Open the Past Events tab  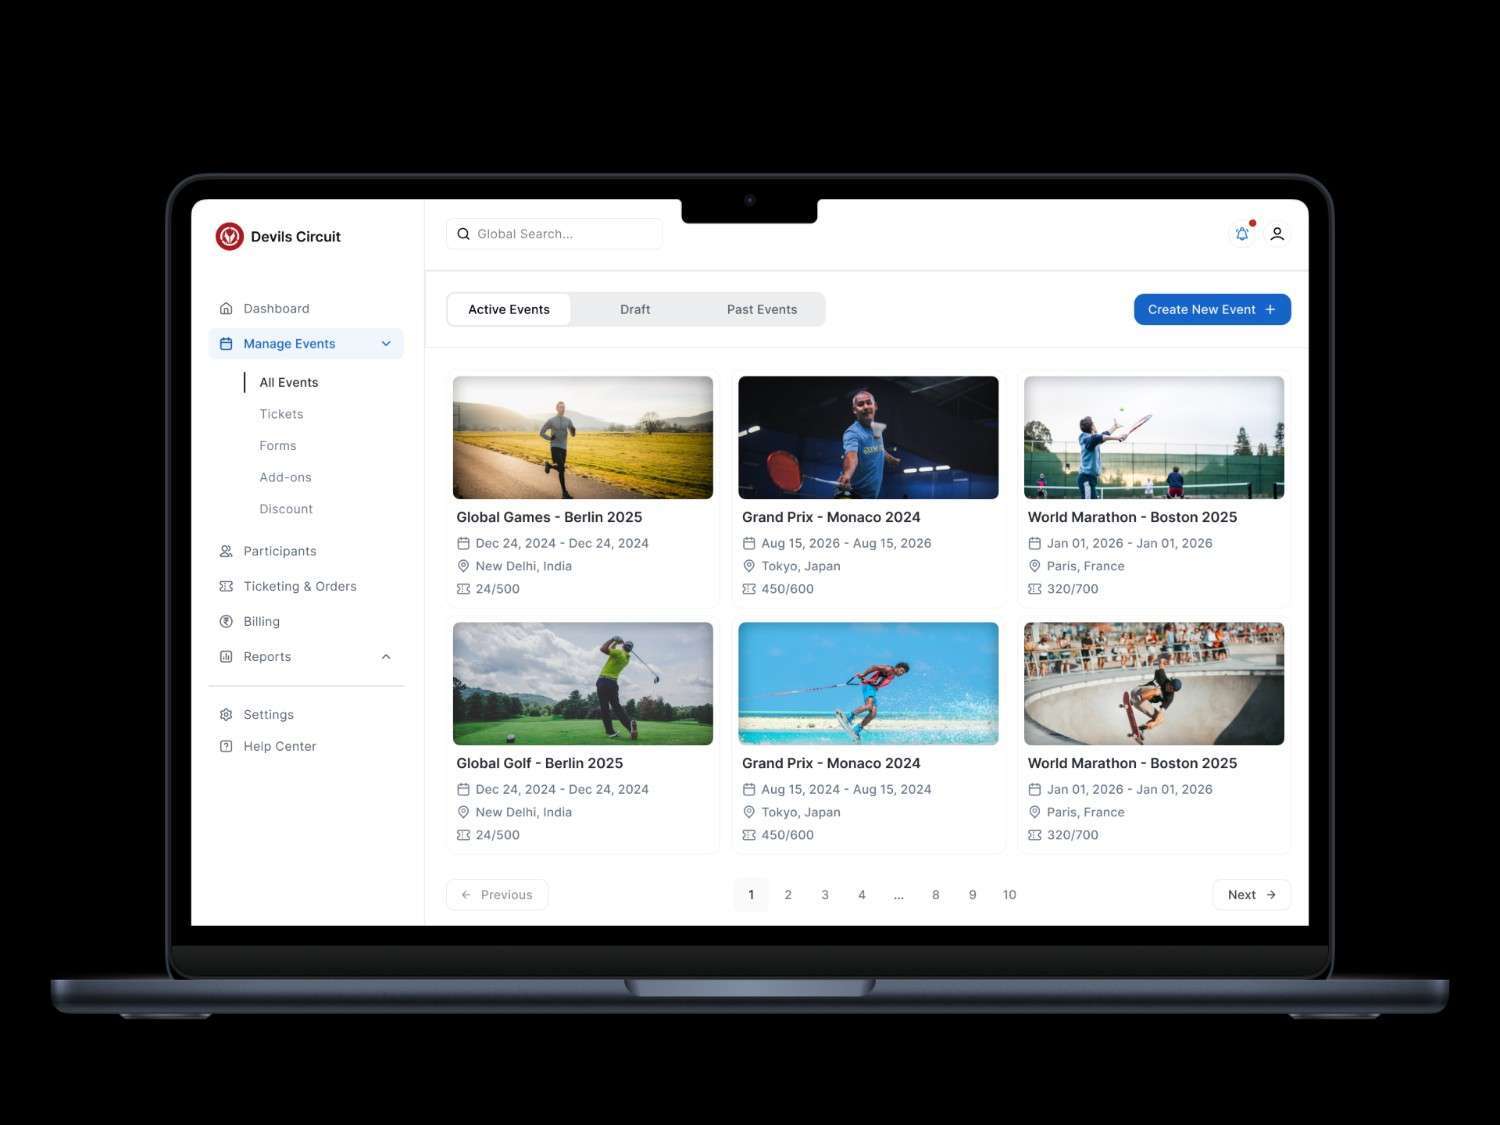pyautogui.click(x=761, y=309)
